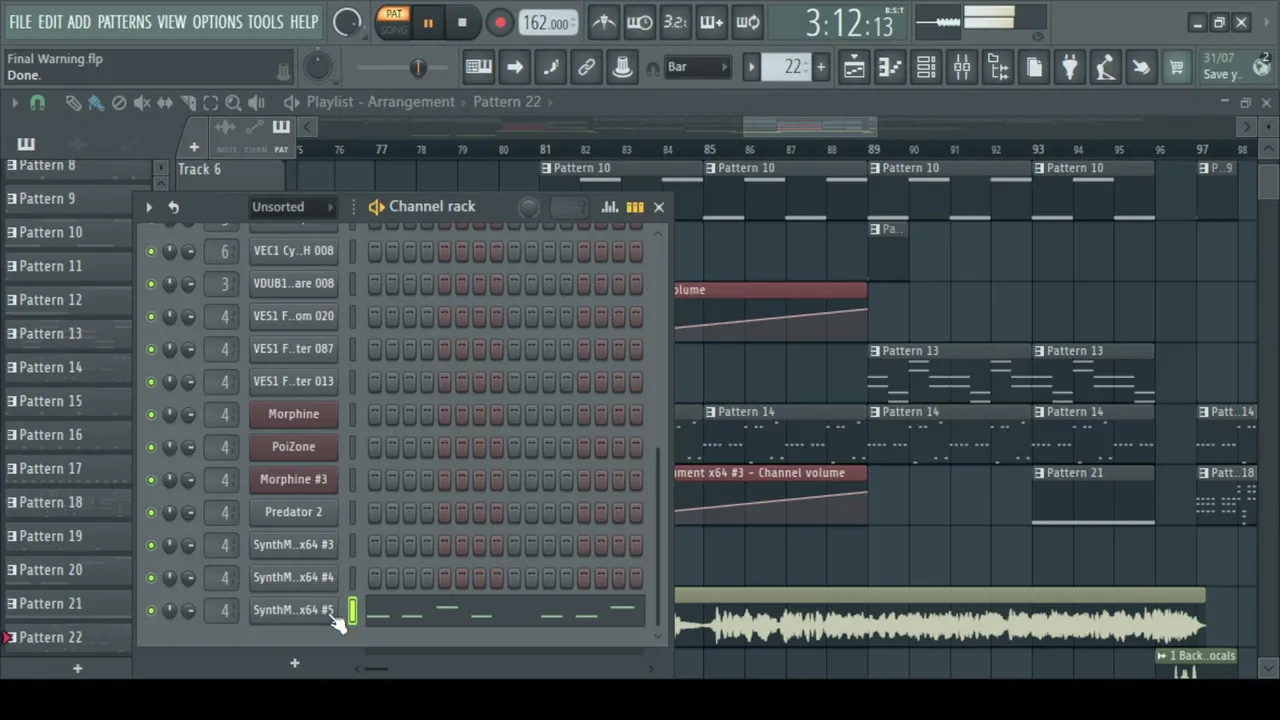Open the EDIT menu
This screenshot has height=720, width=1280.
tap(50, 22)
